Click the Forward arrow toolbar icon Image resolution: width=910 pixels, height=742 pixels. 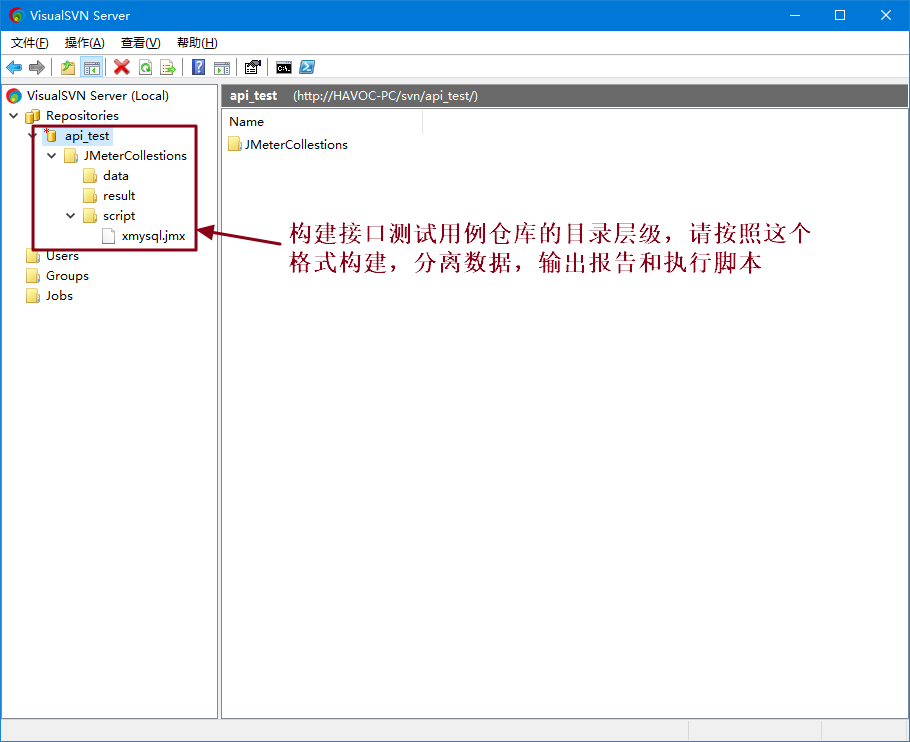pyautogui.click(x=37, y=67)
